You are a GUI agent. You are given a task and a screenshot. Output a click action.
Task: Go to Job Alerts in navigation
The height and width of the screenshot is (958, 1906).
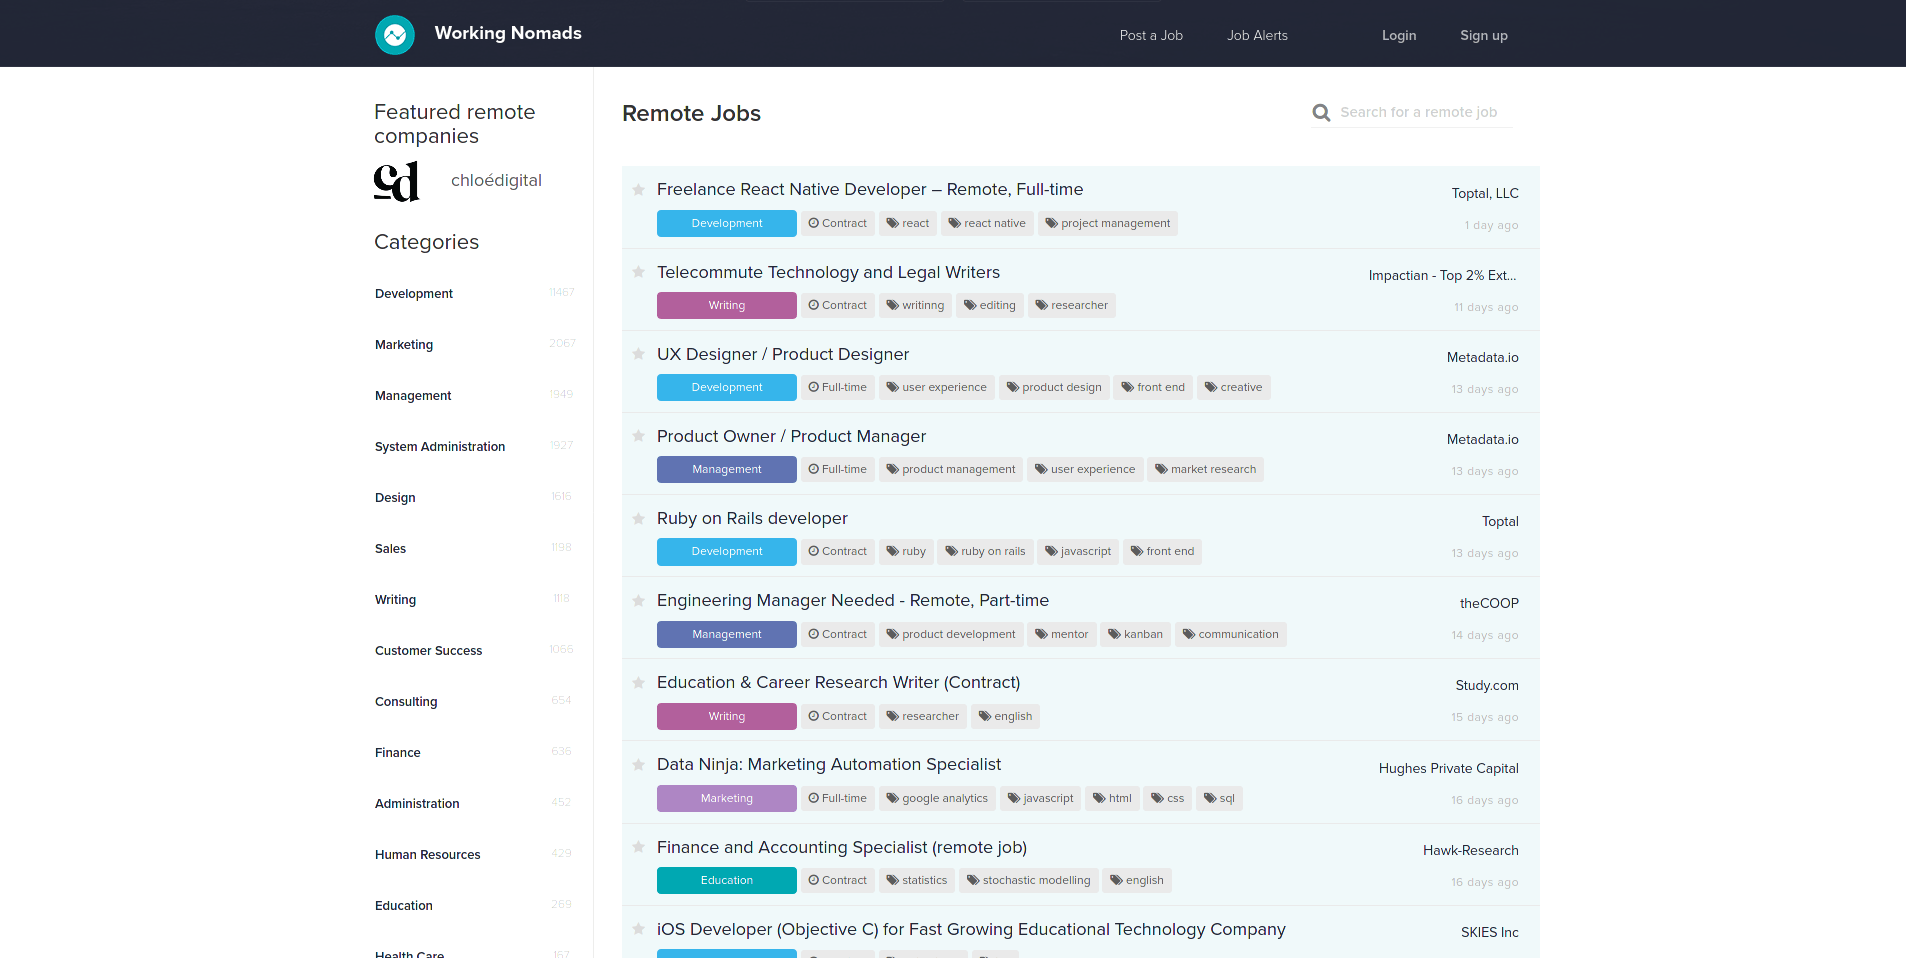click(1257, 35)
